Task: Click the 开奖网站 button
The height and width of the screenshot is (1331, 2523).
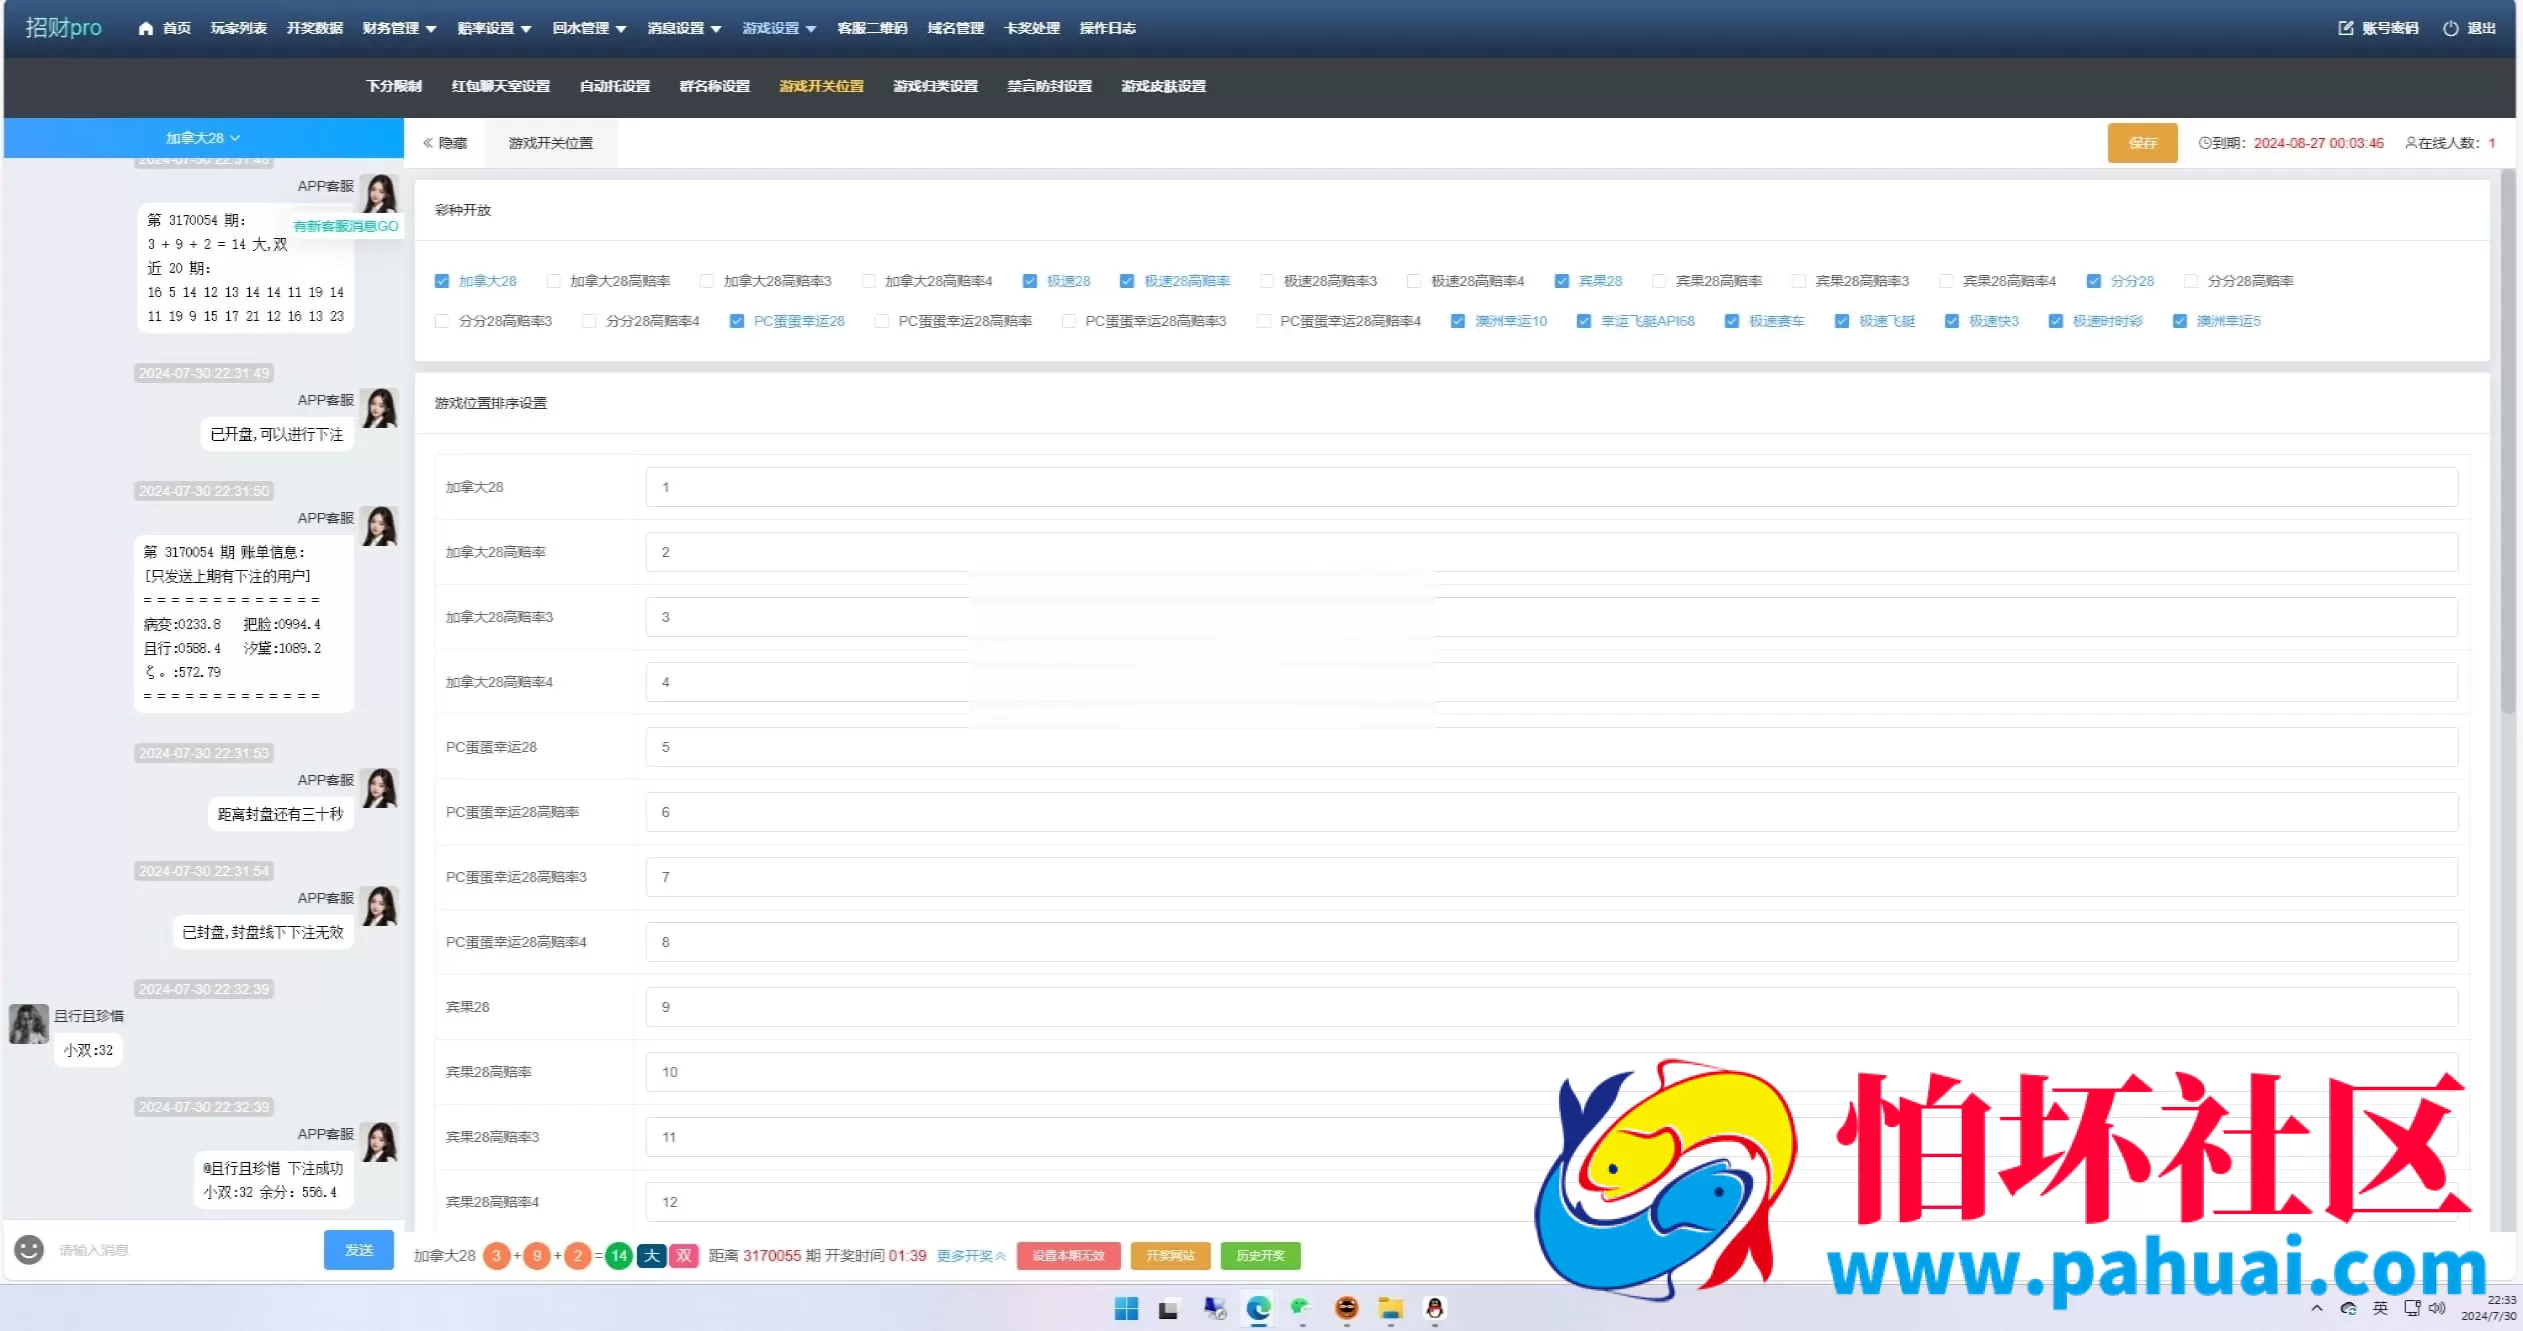Action: pos(1170,1255)
